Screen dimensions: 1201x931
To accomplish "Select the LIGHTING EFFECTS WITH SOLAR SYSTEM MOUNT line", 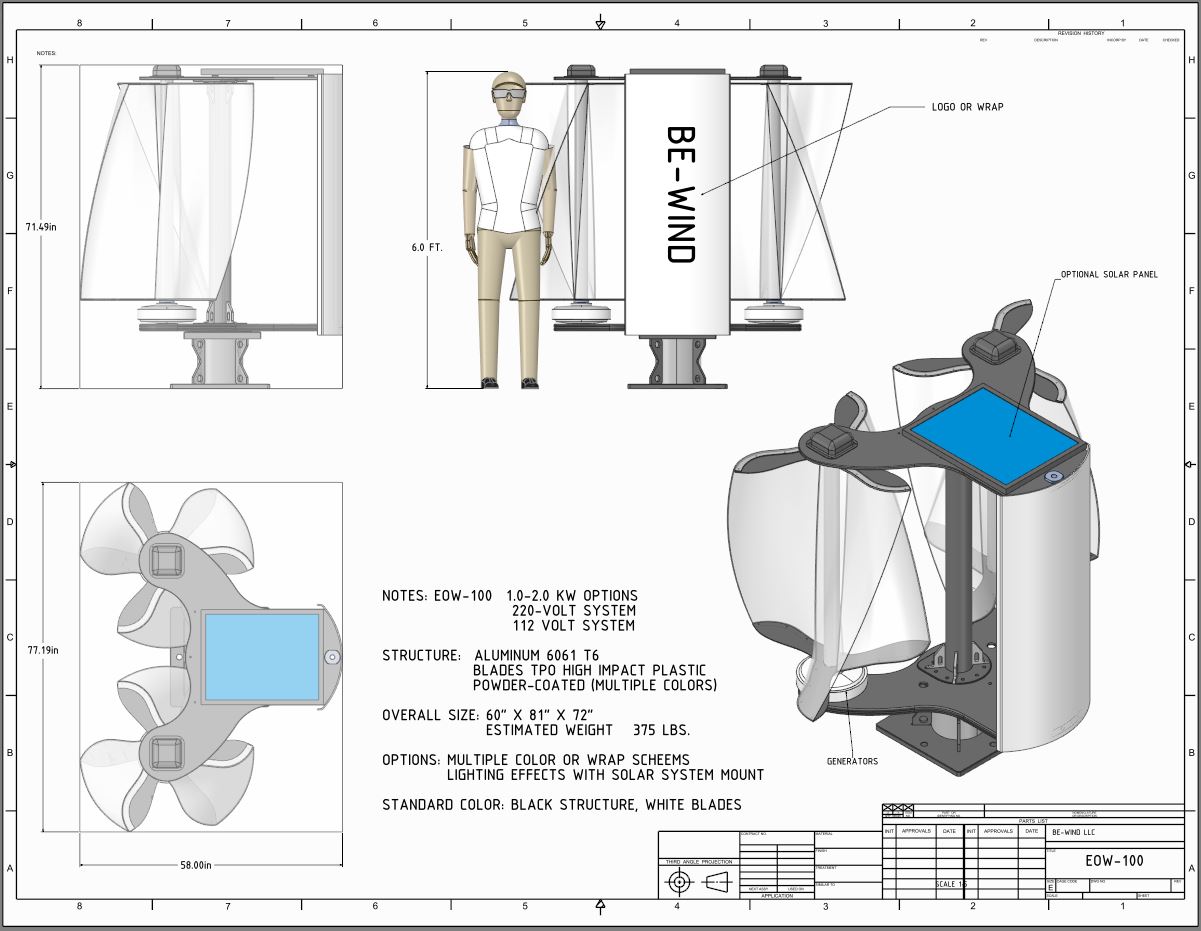I will click(x=606, y=775).
